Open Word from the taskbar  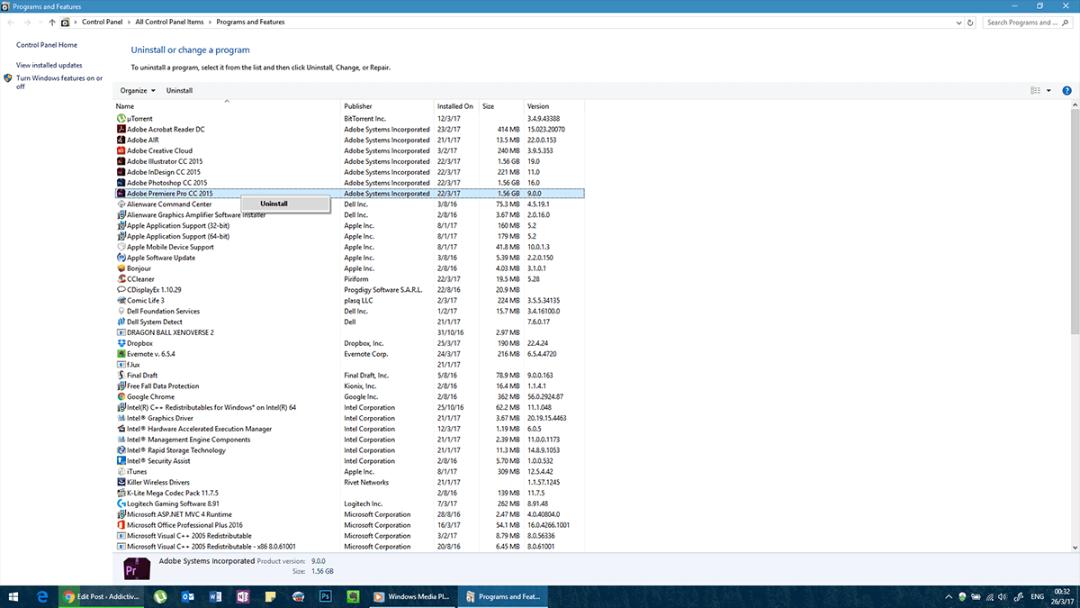coord(215,596)
